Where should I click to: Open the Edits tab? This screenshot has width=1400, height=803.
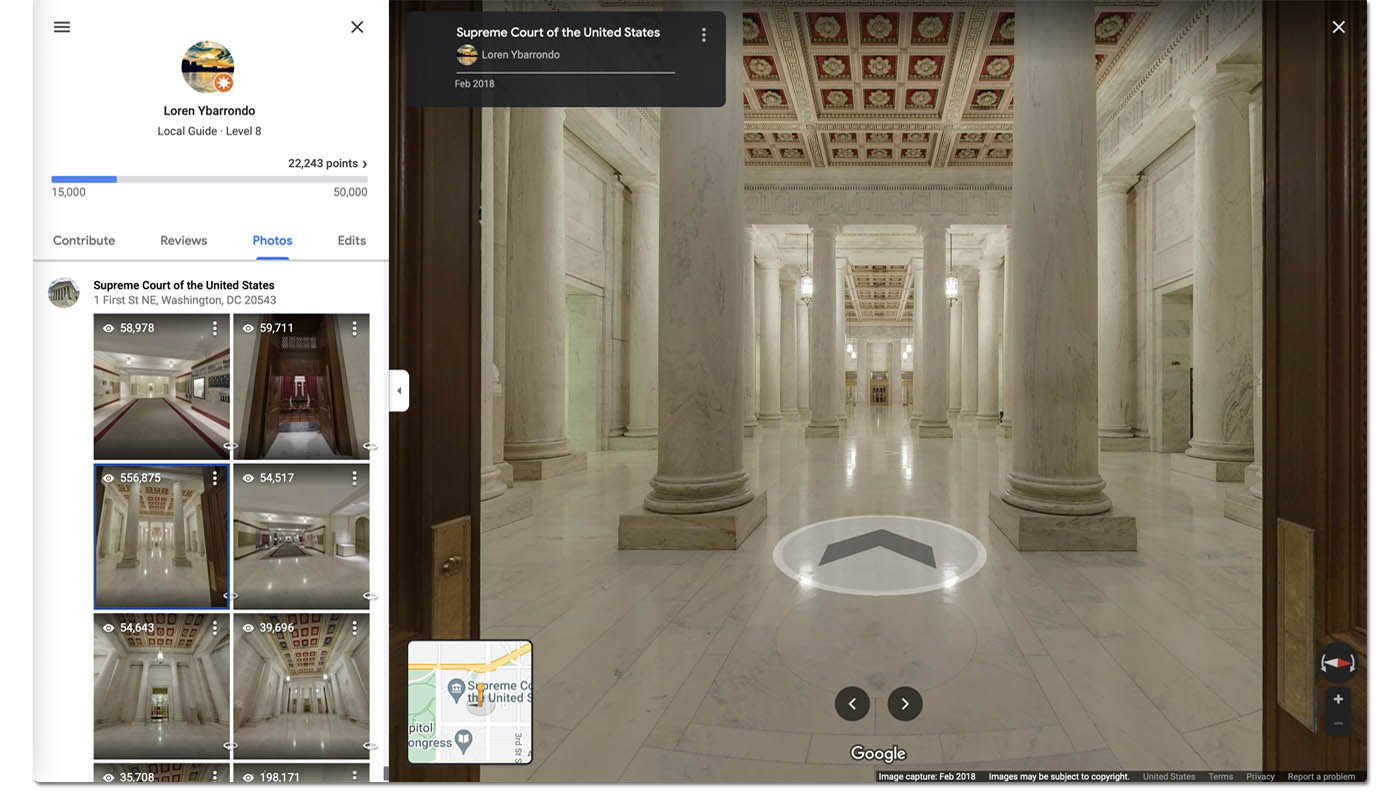coord(352,241)
